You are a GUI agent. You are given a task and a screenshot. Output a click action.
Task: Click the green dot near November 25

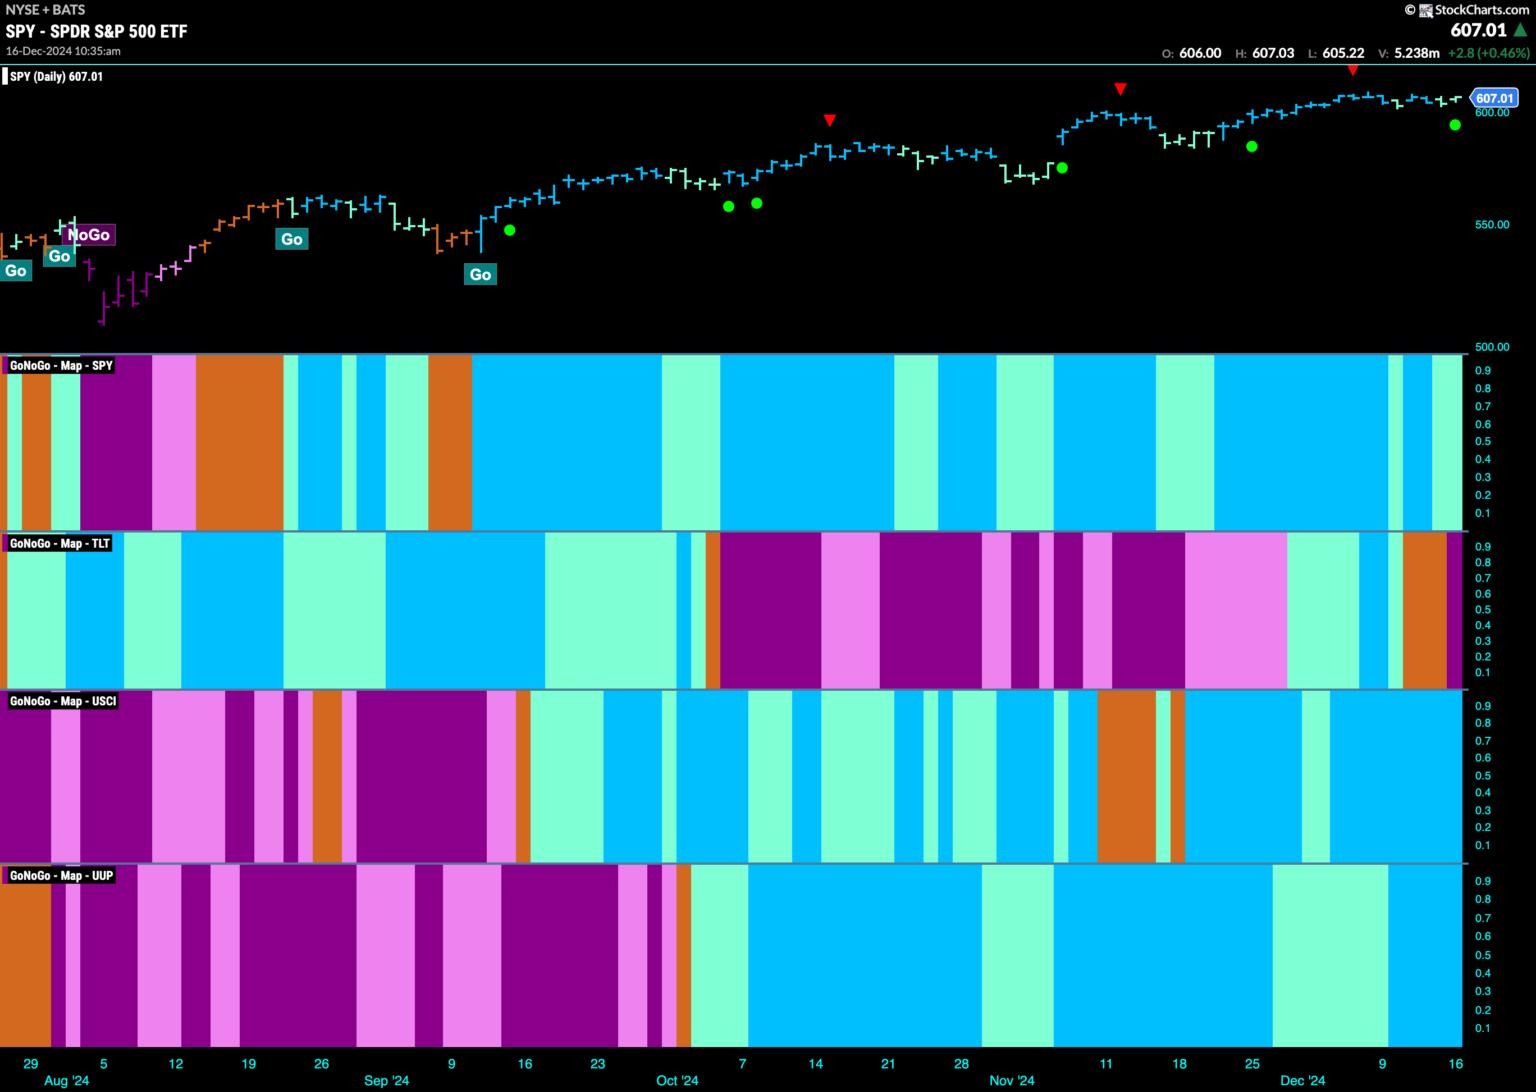(1252, 147)
